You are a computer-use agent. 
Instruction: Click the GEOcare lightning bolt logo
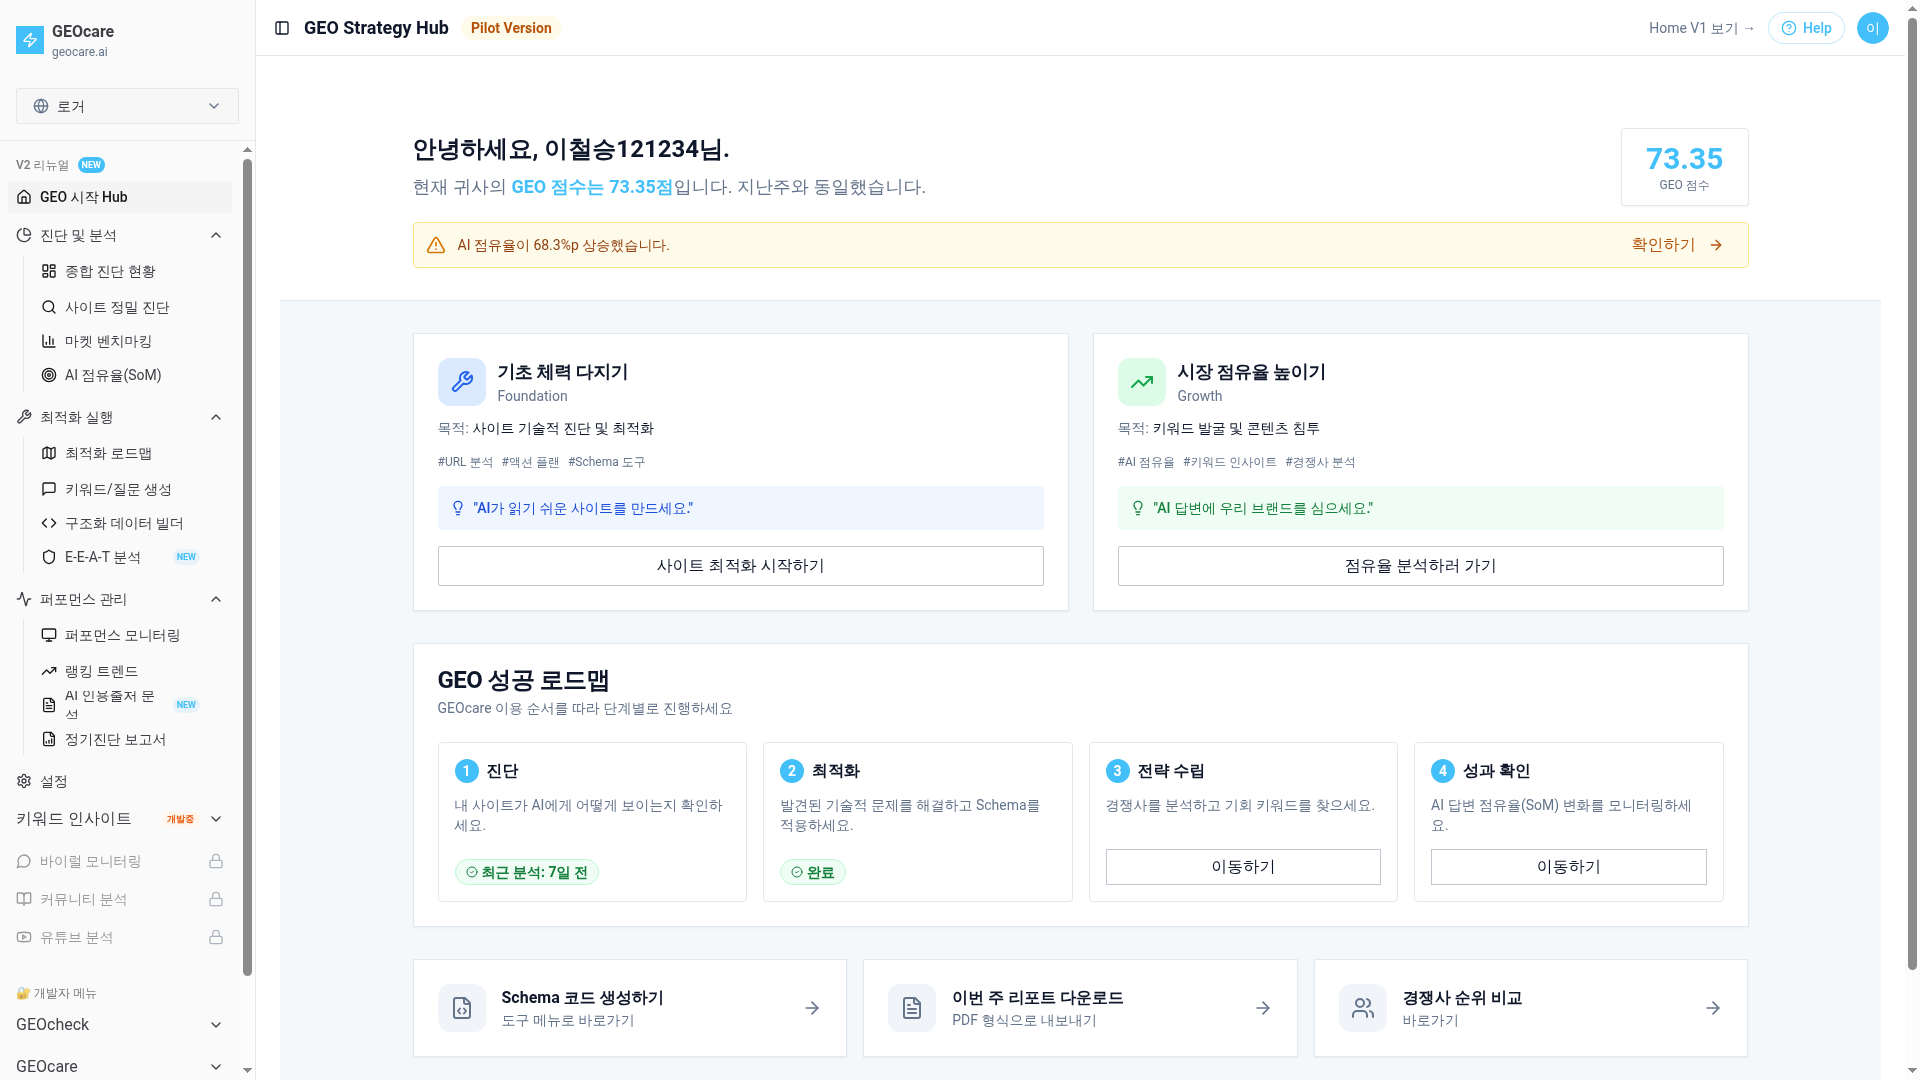pyautogui.click(x=28, y=40)
